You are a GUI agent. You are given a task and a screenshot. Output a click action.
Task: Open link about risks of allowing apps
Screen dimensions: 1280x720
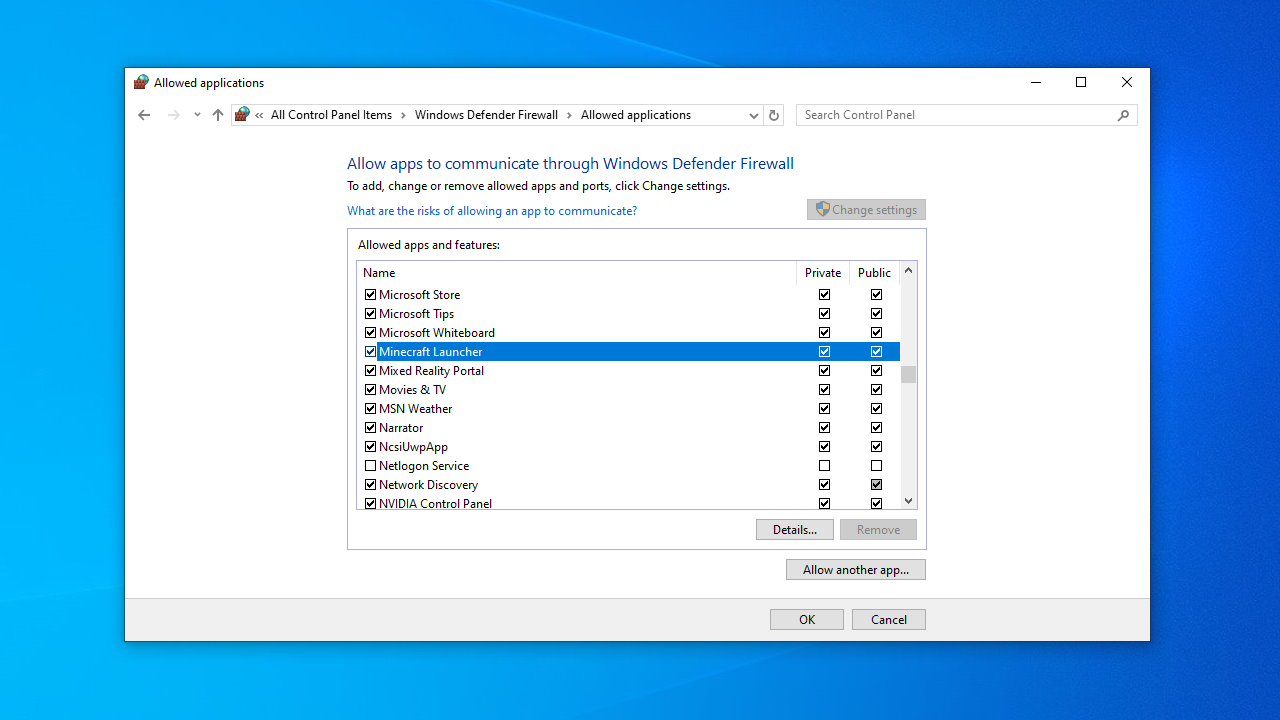tap(491, 211)
